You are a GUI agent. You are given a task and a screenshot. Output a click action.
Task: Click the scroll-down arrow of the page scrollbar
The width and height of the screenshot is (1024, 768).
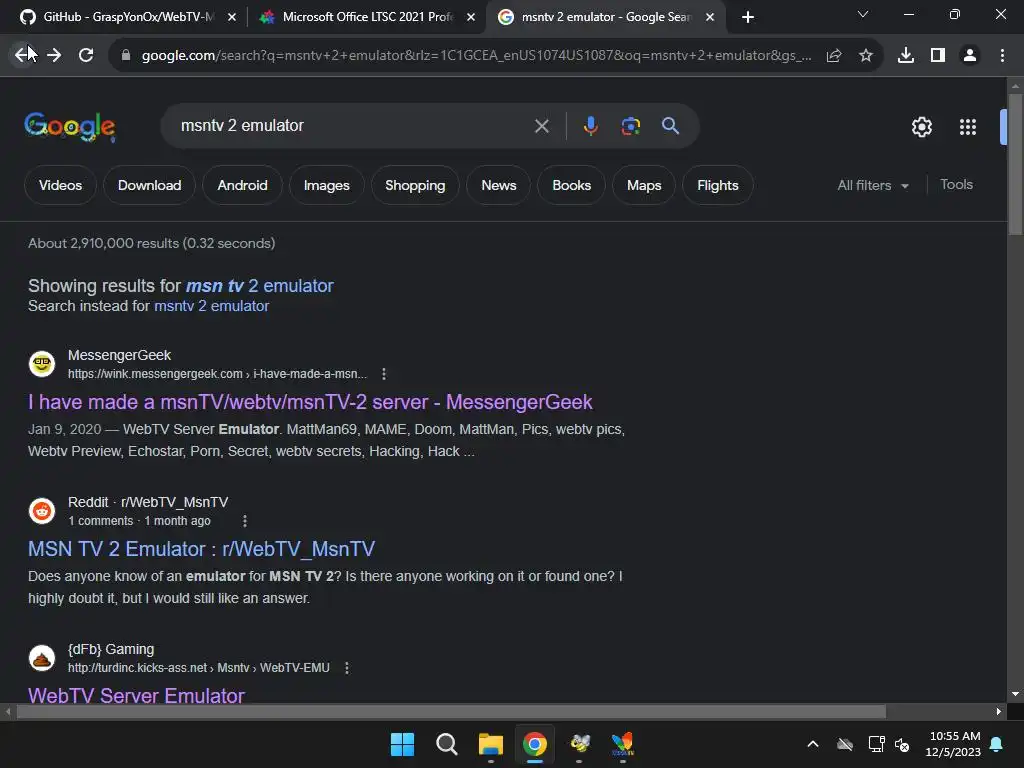1015,695
